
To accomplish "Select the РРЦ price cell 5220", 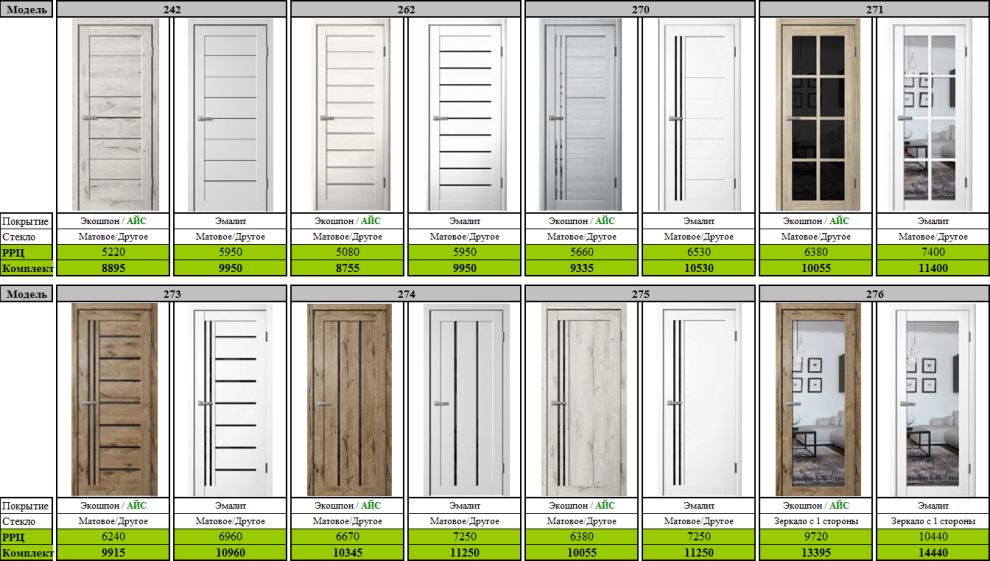I will 114,253.
